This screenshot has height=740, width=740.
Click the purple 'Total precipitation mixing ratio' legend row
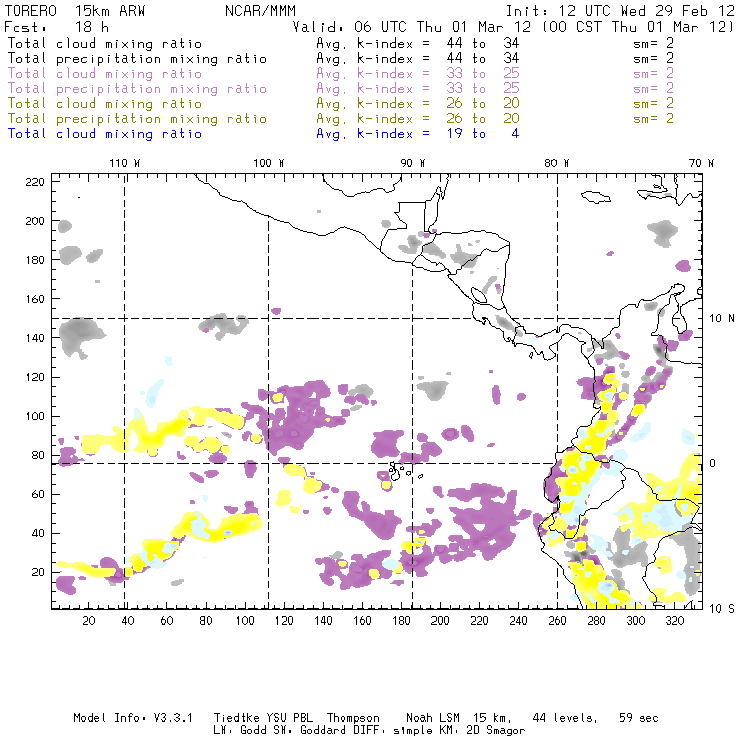(341, 89)
